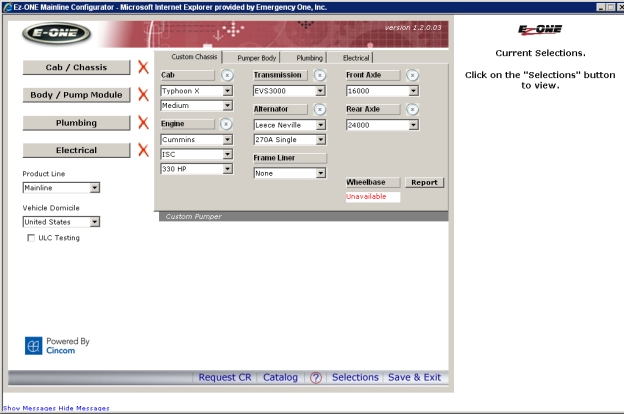Click the Cincom logo icon
The image size is (624, 414).
[33, 346]
